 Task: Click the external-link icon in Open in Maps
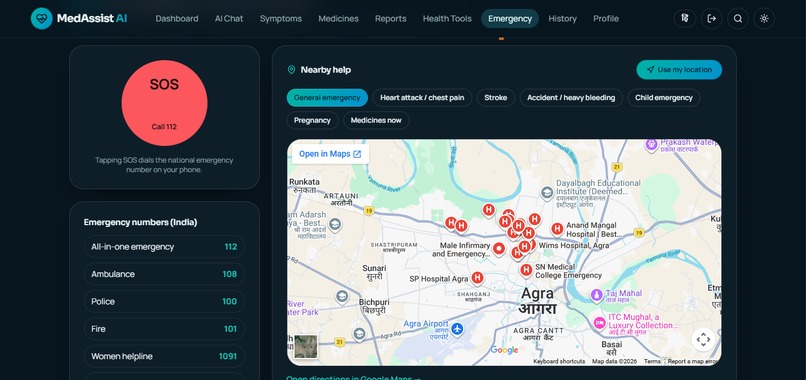[x=357, y=154]
